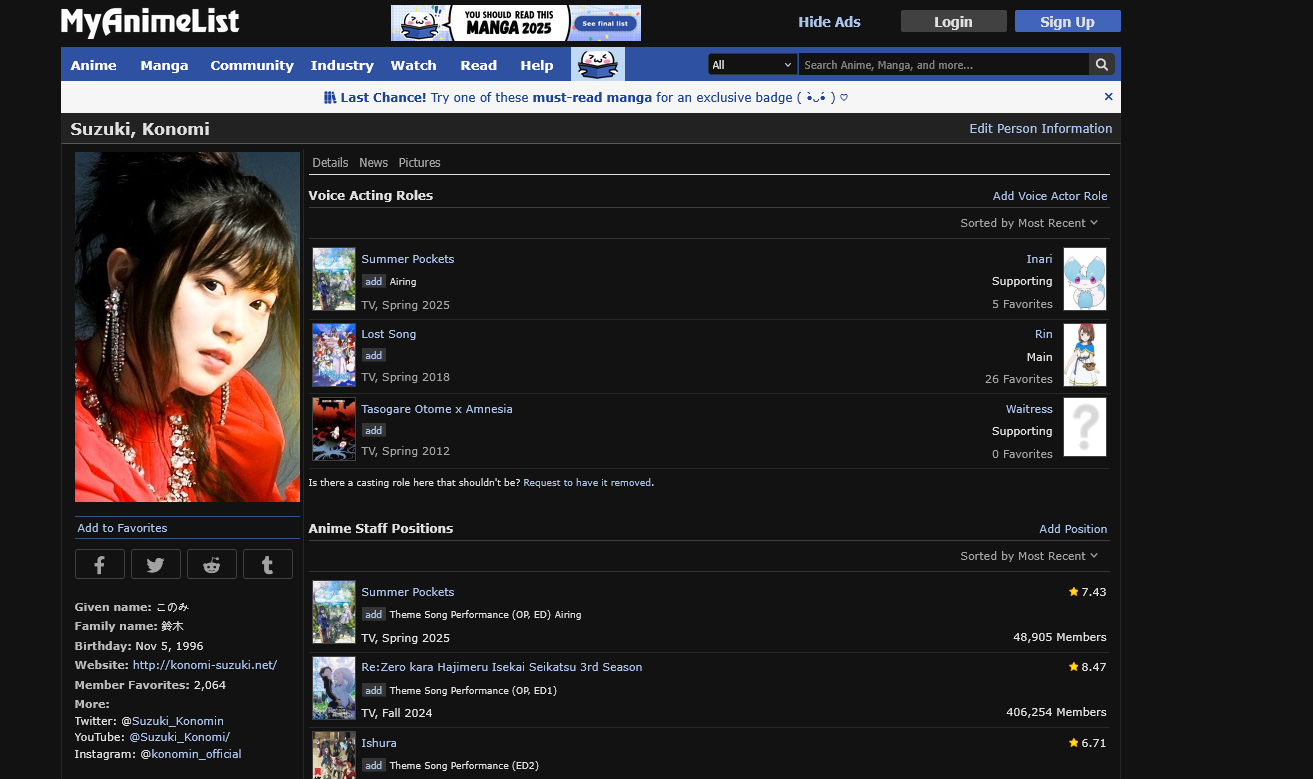Click Birthday Nov 5, 1996 text
The width and height of the screenshot is (1313, 779).
(139, 646)
